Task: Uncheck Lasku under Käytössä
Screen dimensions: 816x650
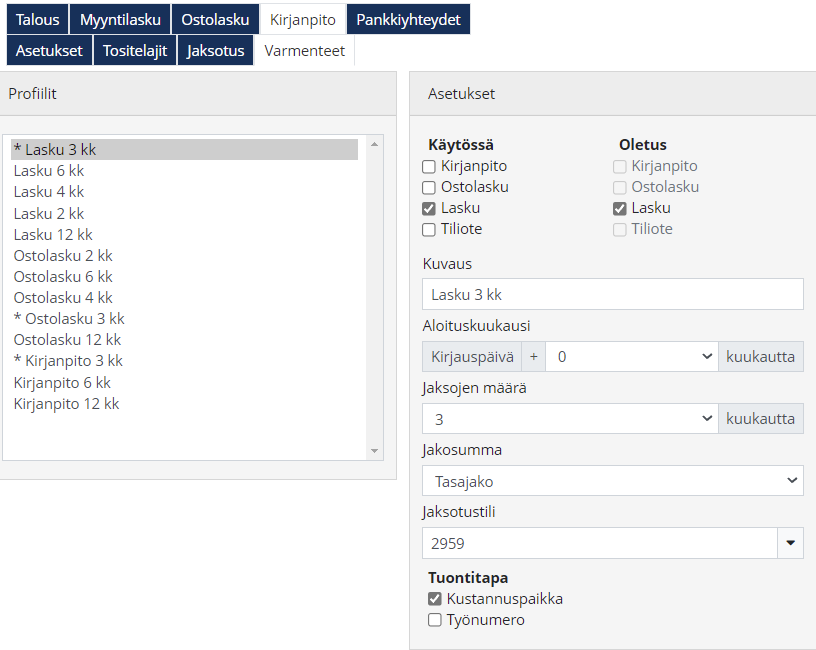Action: click(429, 209)
